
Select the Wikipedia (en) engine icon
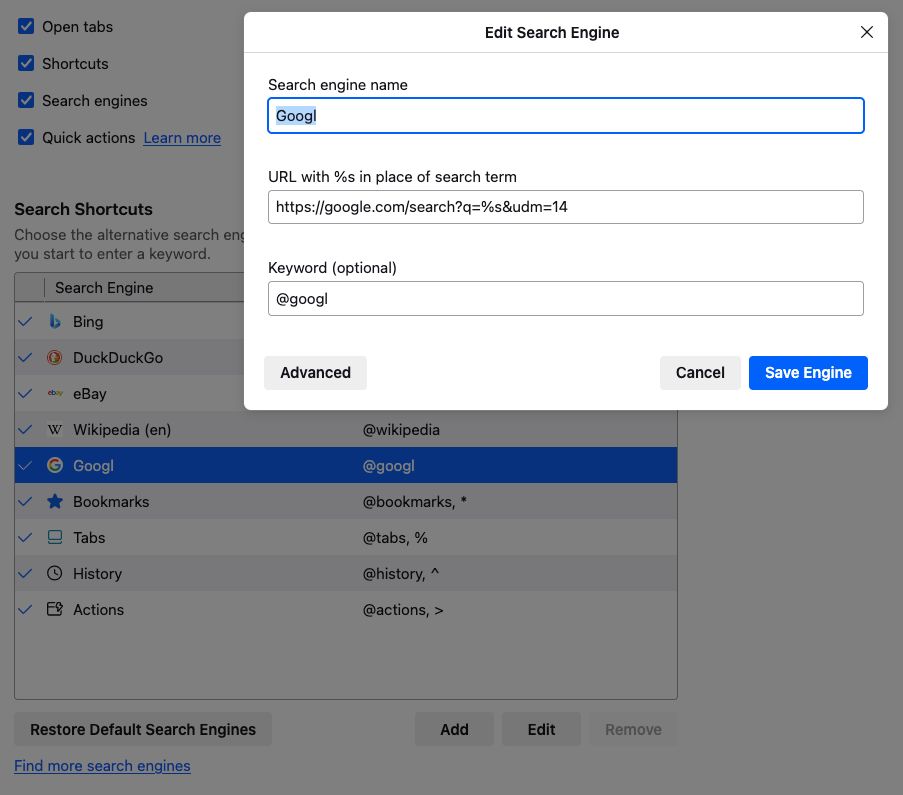[55, 429]
